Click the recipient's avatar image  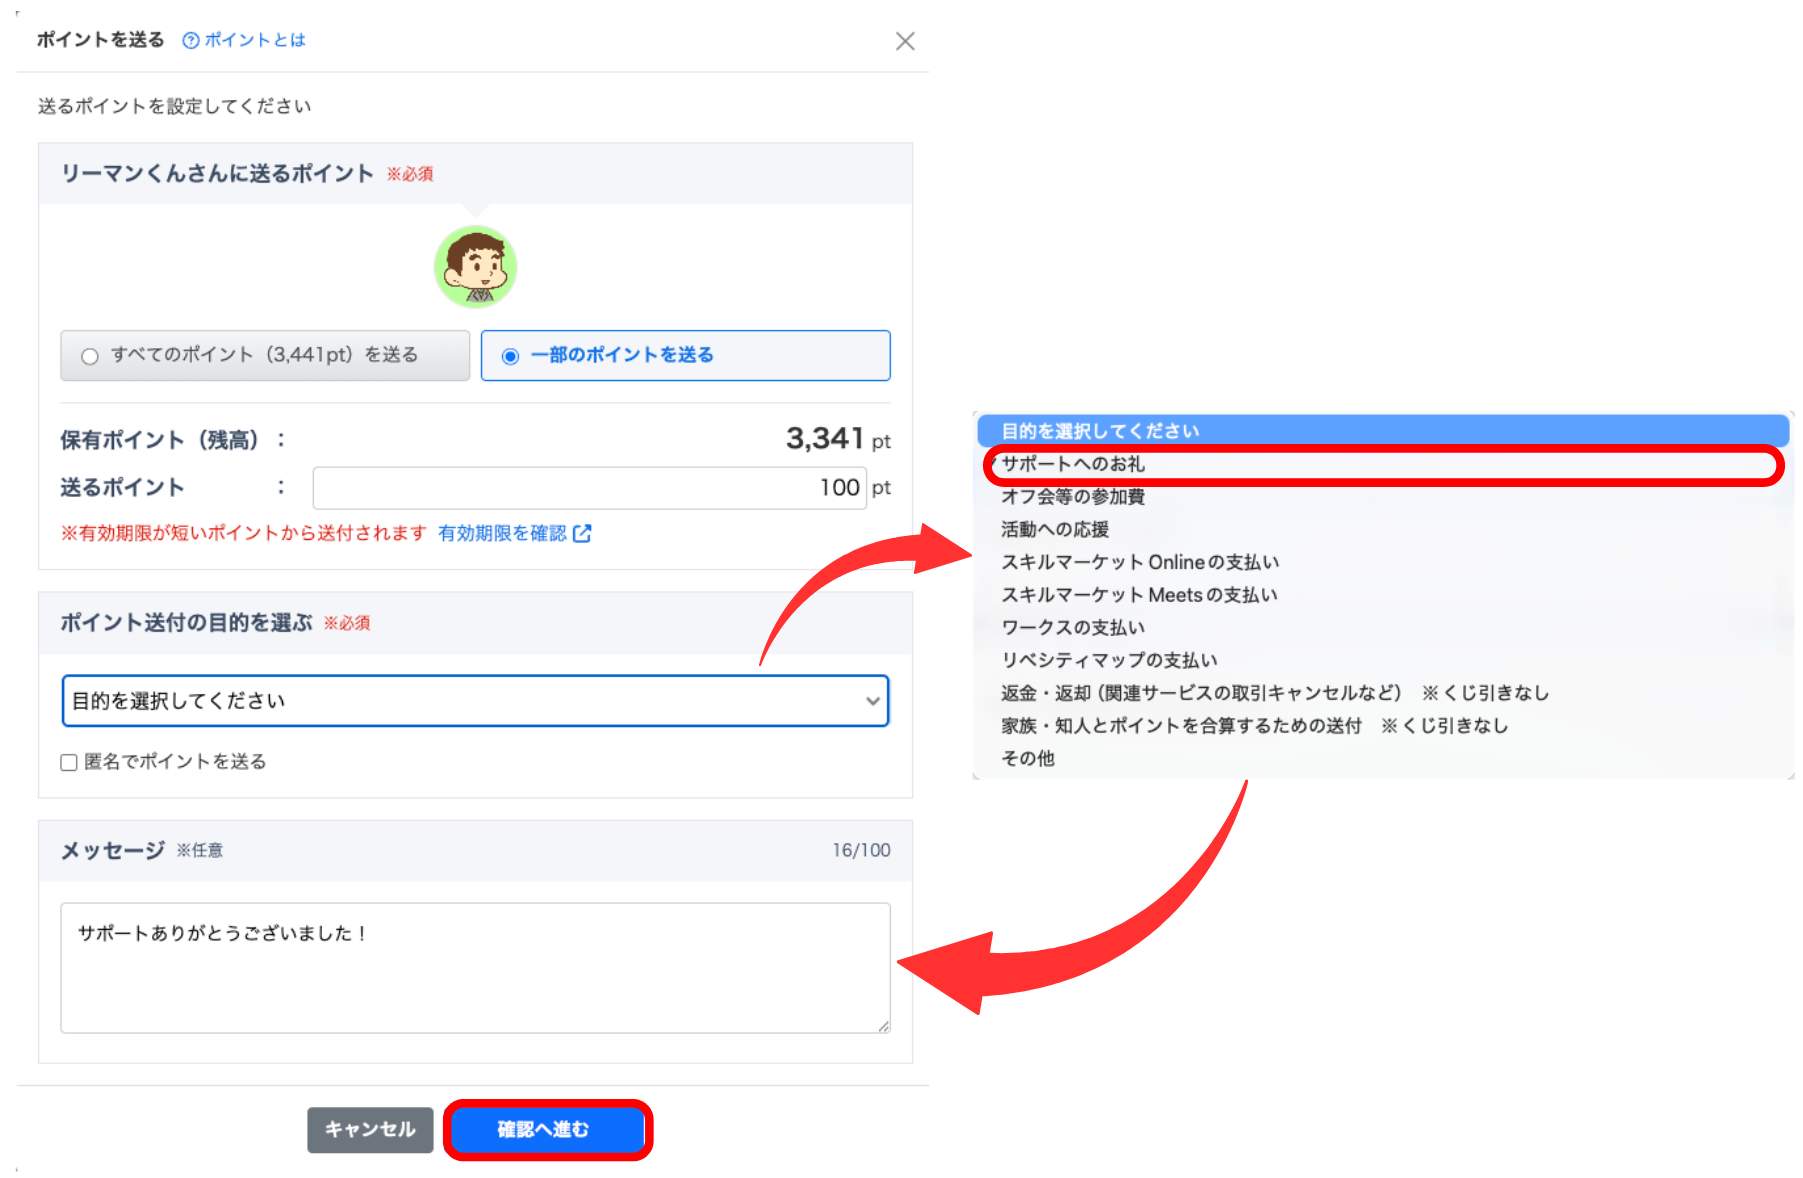click(475, 266)
